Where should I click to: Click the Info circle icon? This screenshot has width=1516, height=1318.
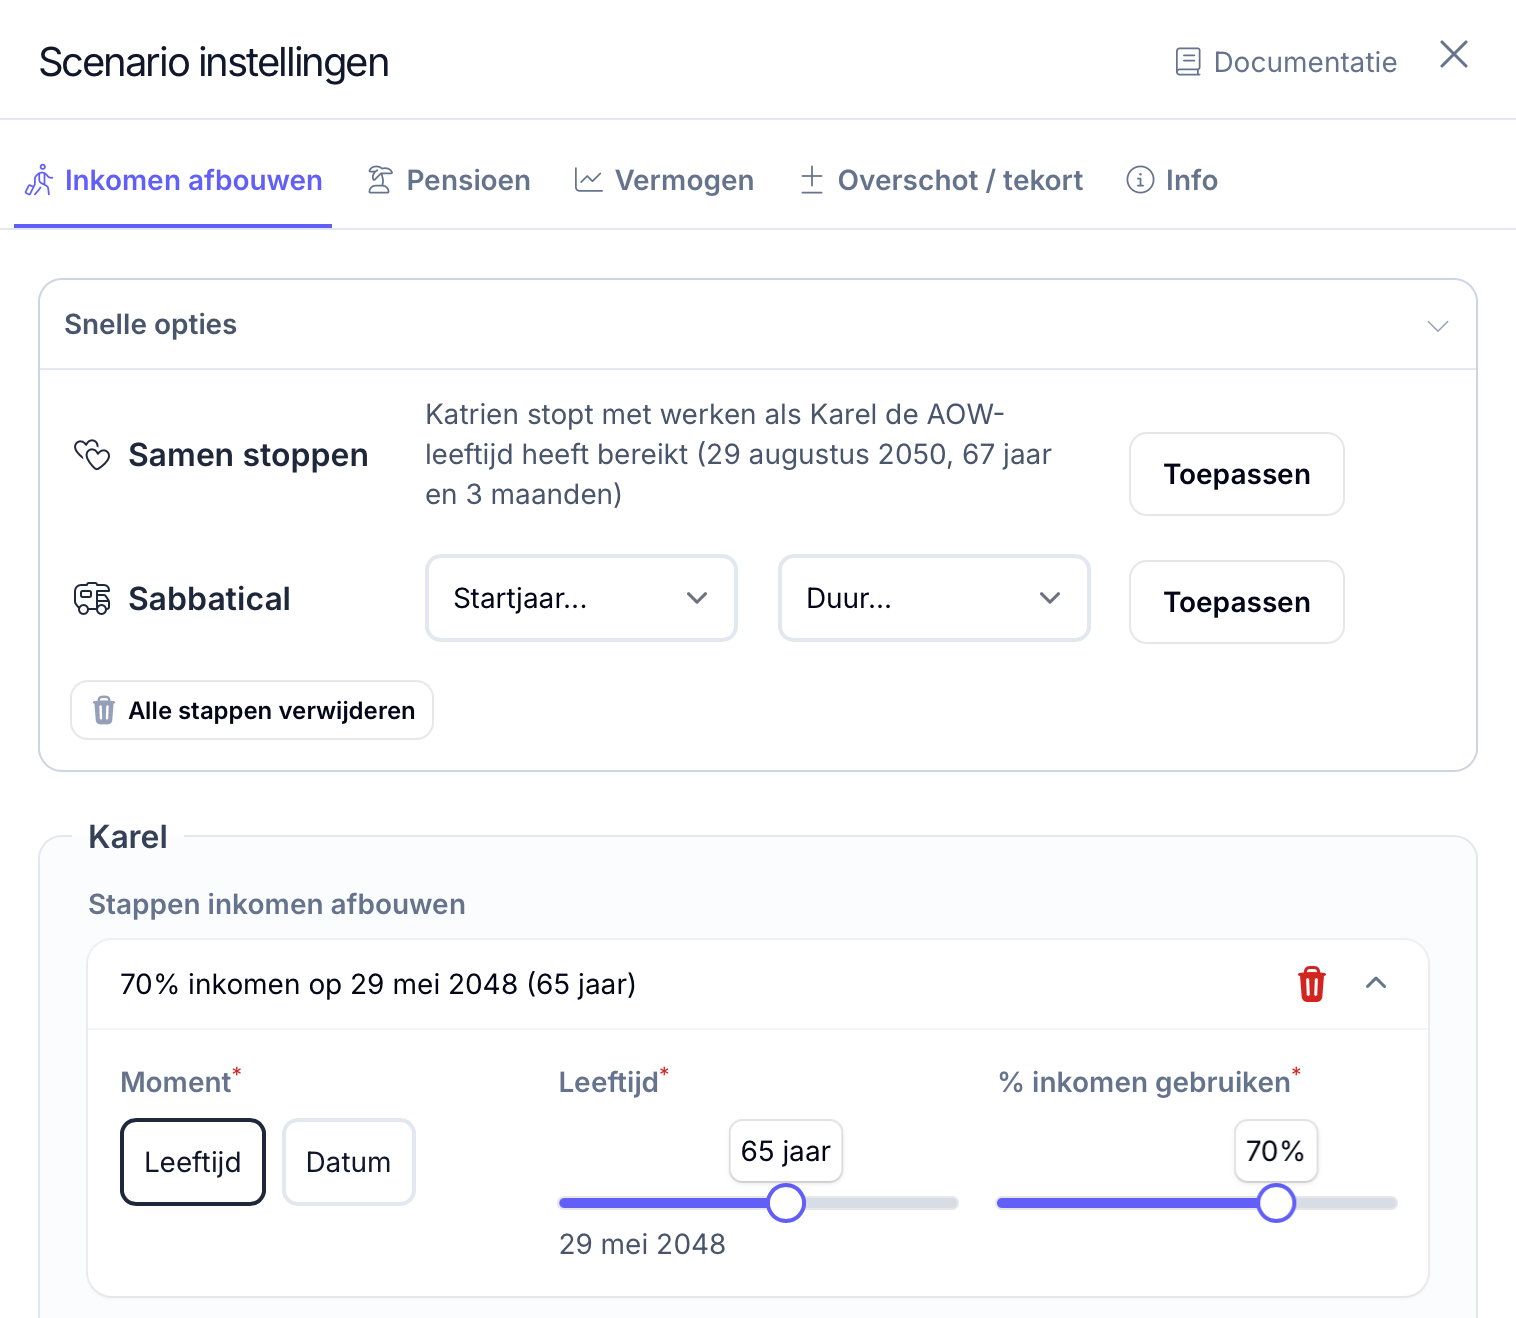(x=1140, y=180)
